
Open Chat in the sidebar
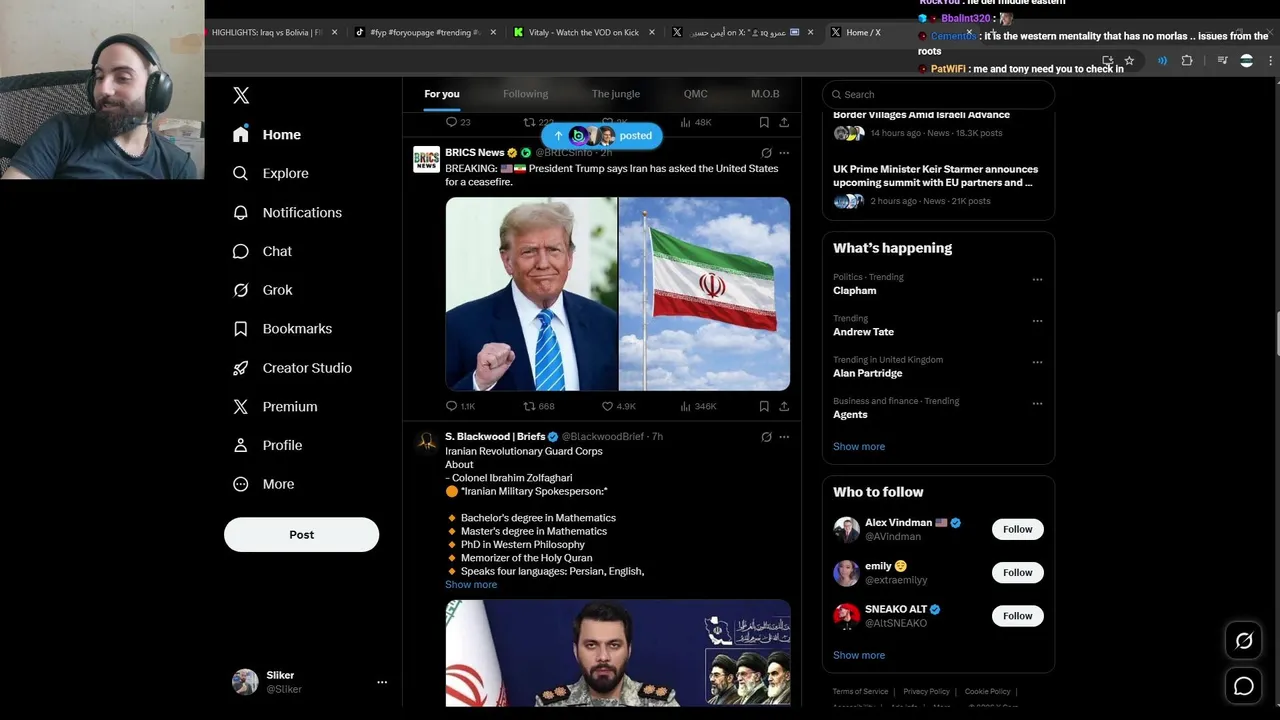click(262, 251)
